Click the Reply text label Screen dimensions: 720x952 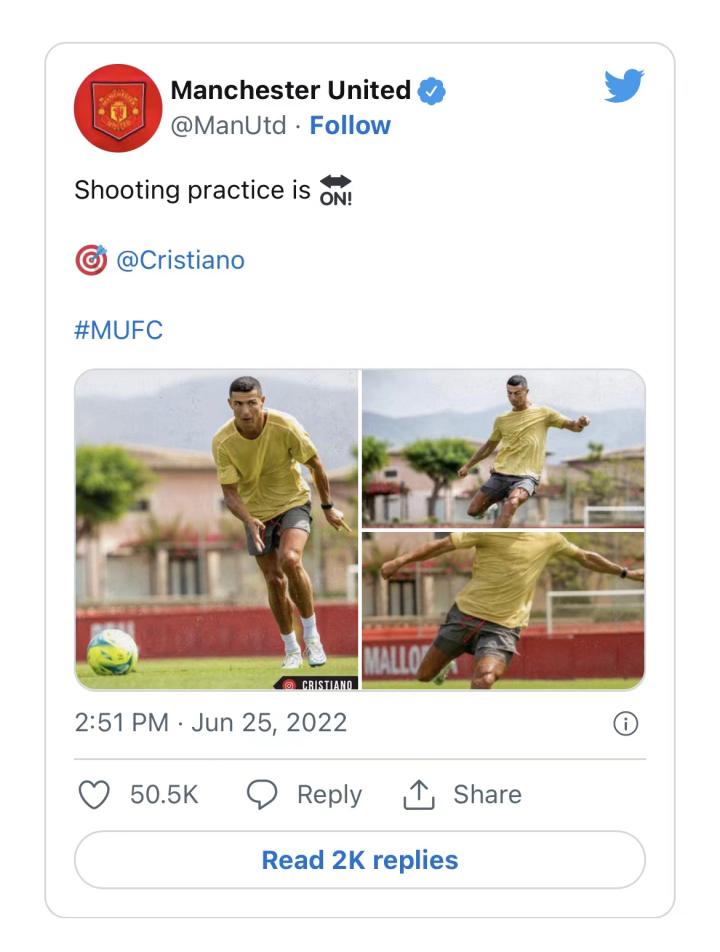[329, 795]
